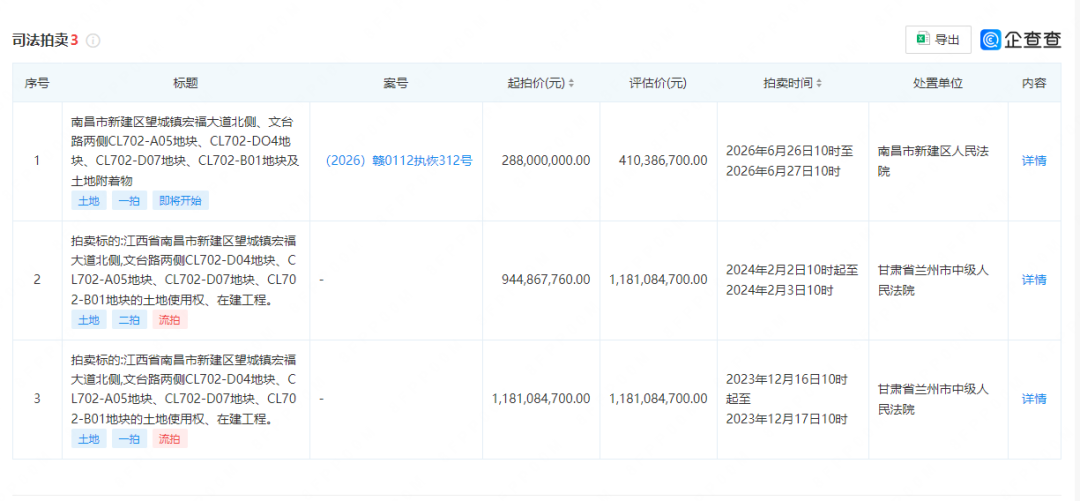
Task: Click the auction time 2023年12月16日10时
Action: pyautogui.click(x=787, y=399)
